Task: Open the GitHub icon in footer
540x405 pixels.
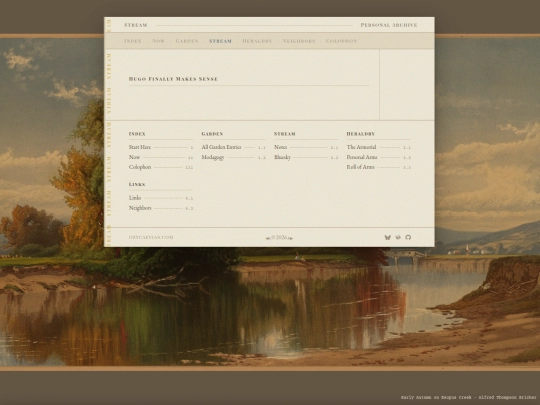Action: [x=408, y=237]
